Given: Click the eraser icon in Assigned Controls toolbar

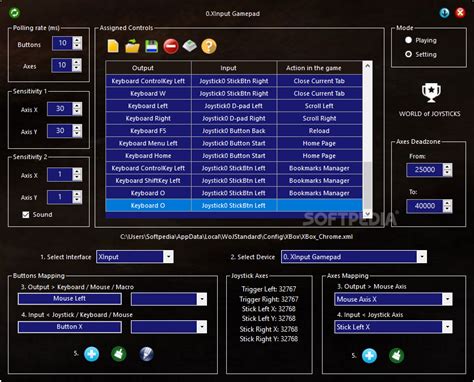Looking at the screenshot, I should click(x=190, y=46).
